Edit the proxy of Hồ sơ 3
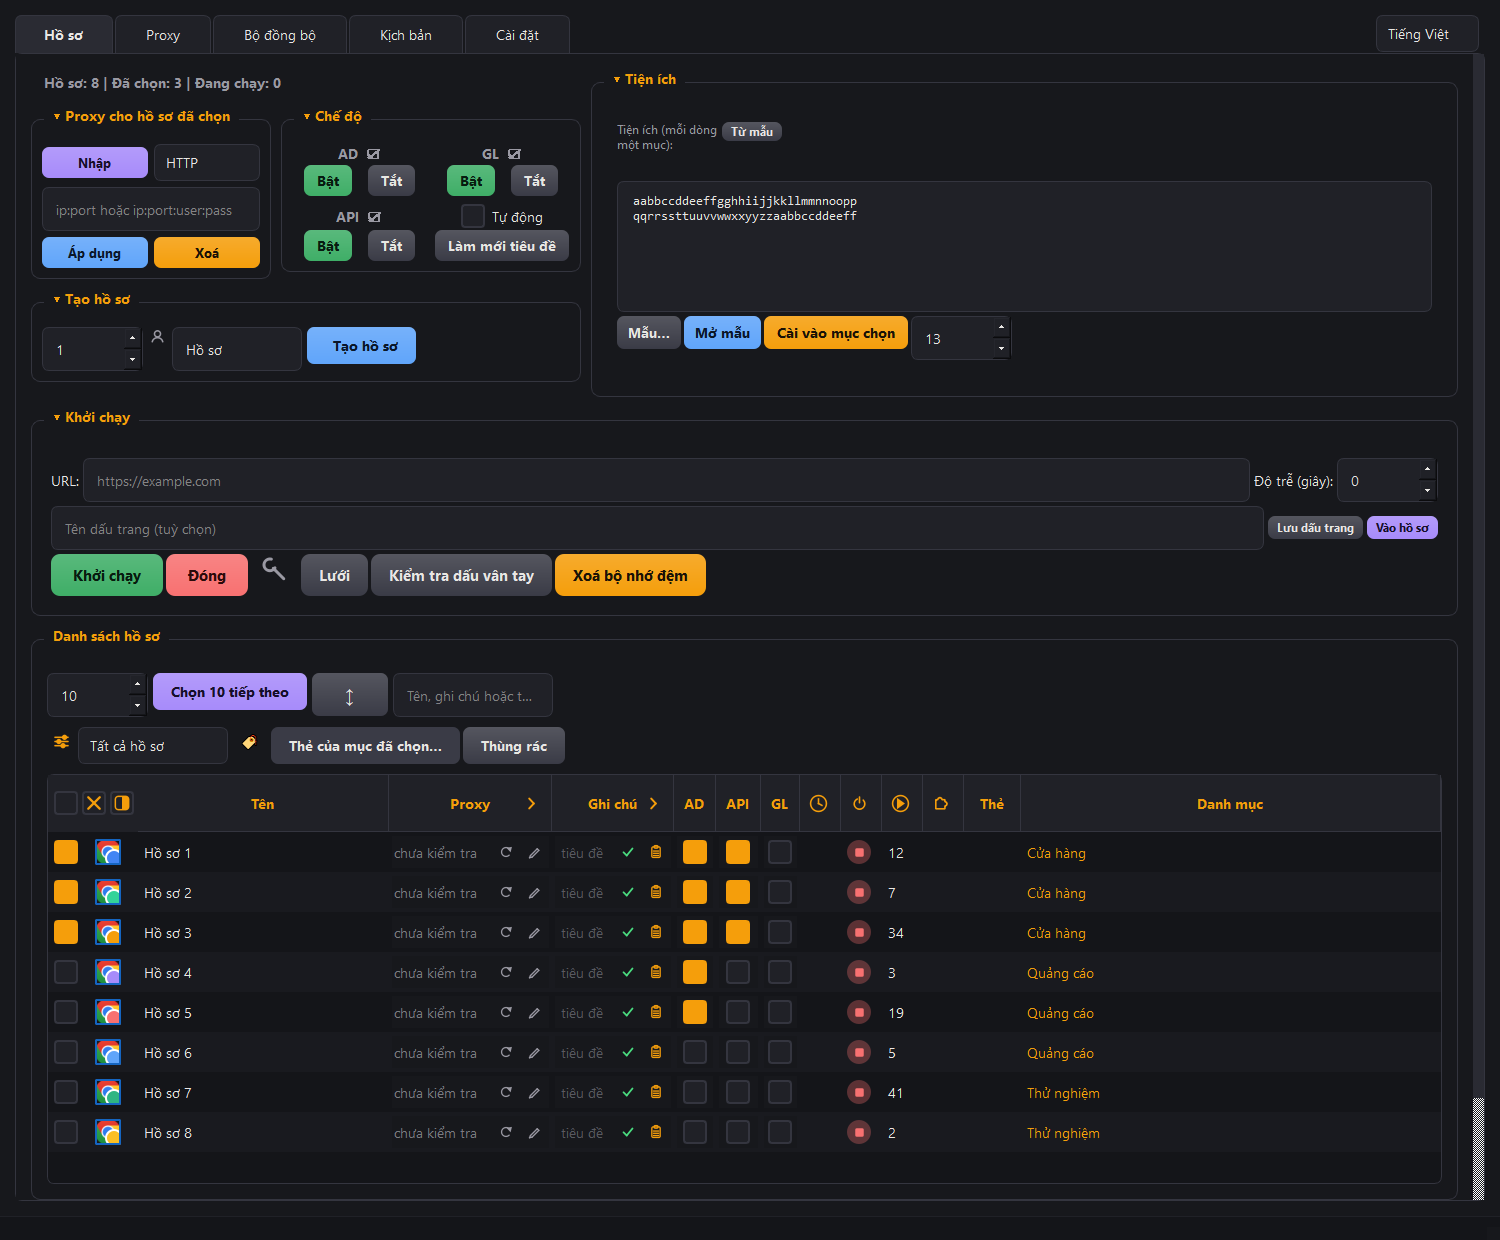Screen dimensions: 1500x1240 (534, 933)
